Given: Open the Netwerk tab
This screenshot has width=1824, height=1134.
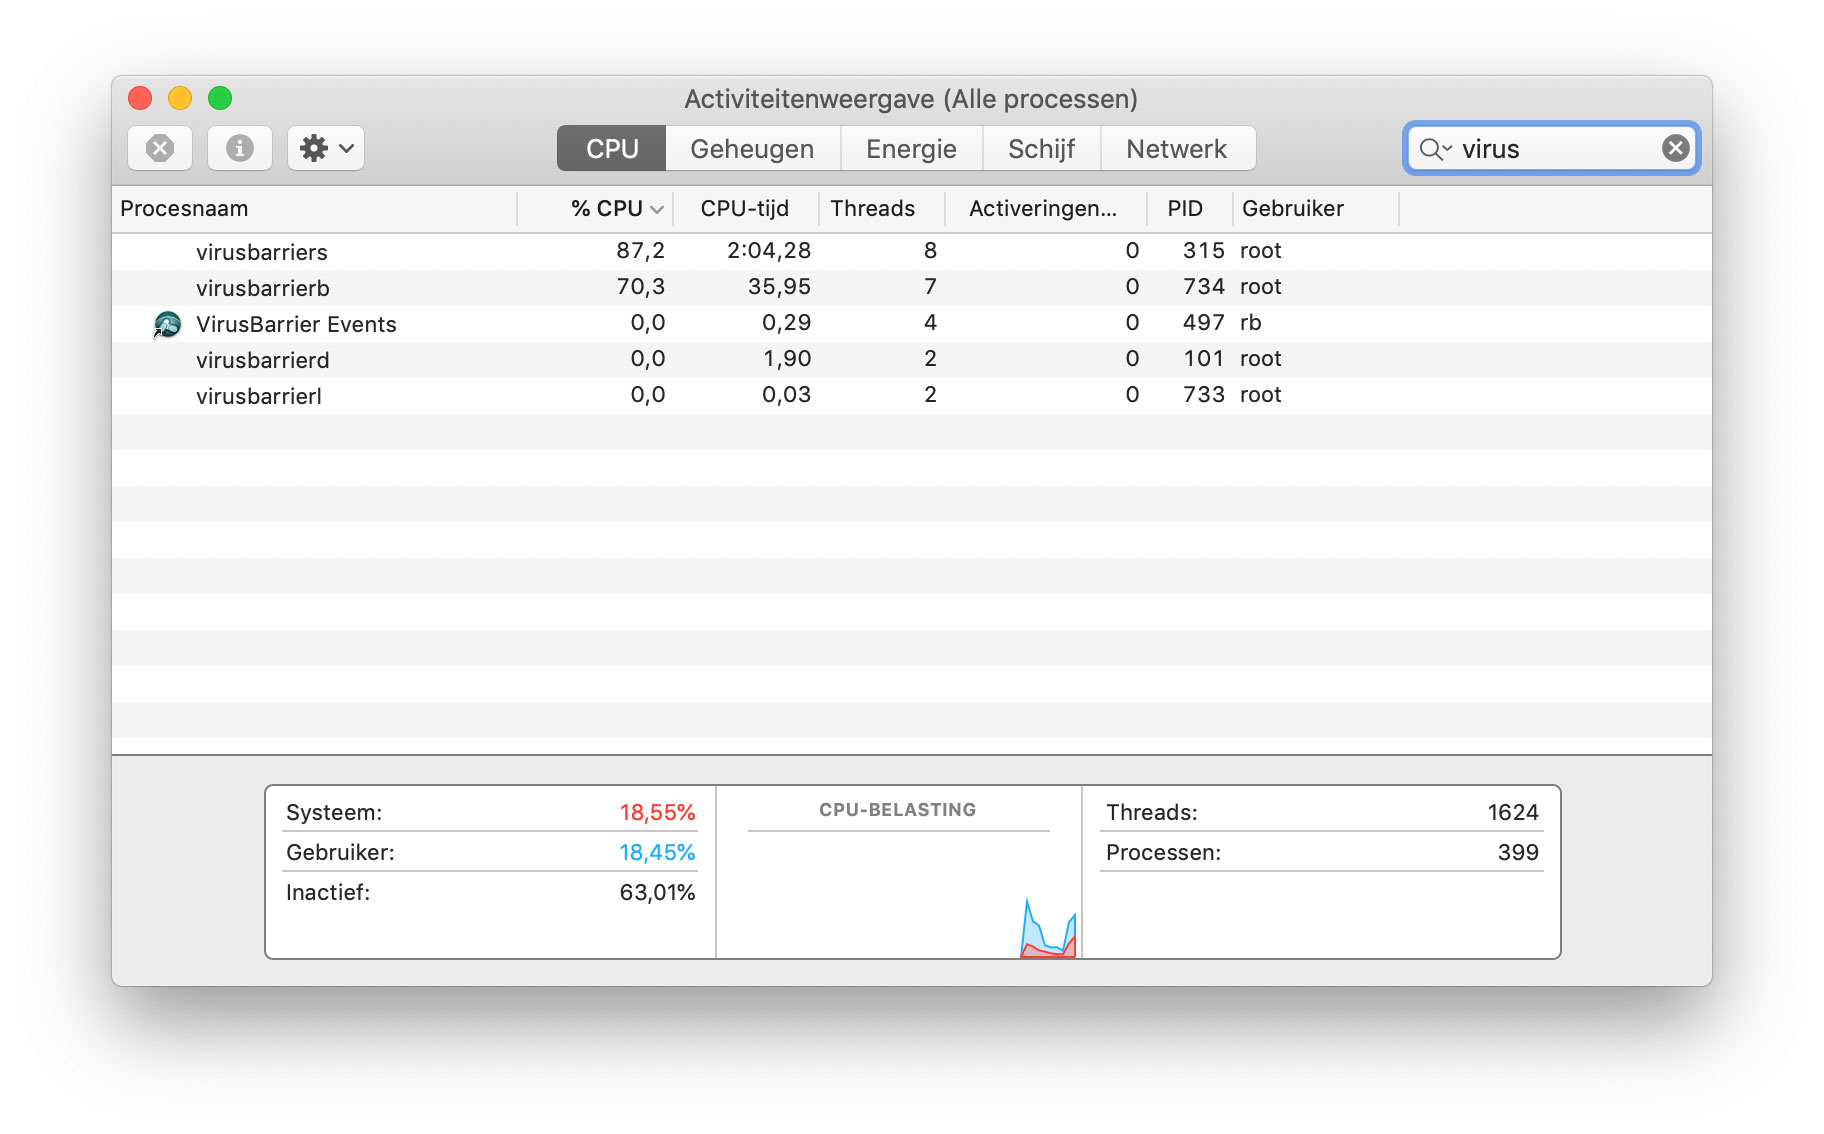Looking at the screenshot, I should click(1177, 148).
